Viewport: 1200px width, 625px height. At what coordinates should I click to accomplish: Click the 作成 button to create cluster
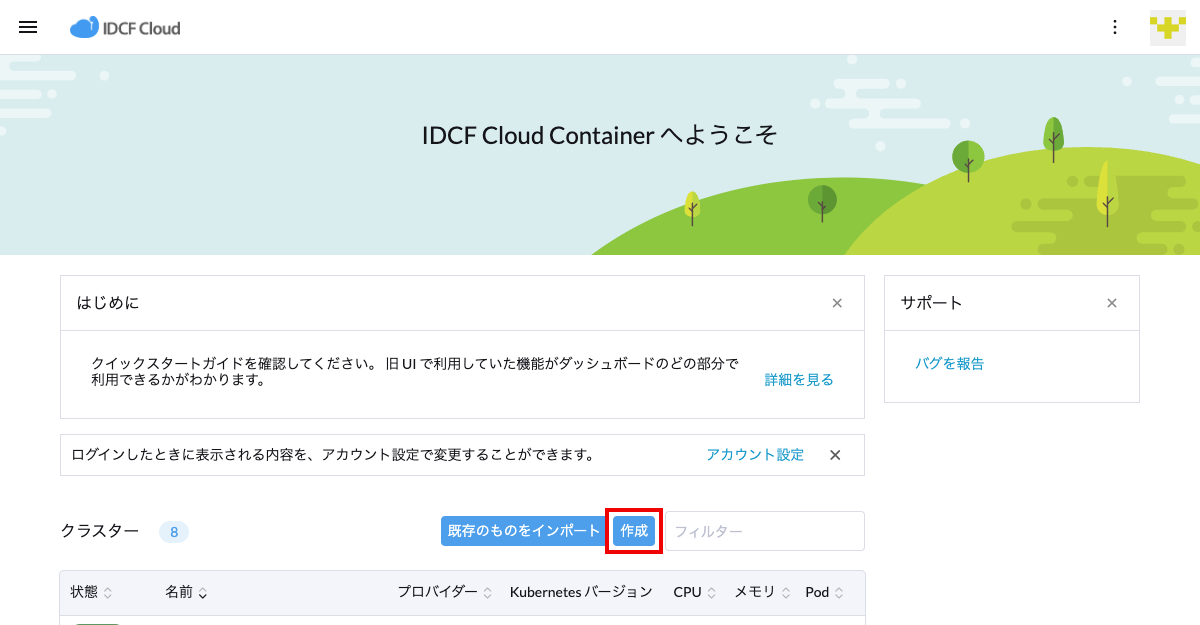coord(634,531)
